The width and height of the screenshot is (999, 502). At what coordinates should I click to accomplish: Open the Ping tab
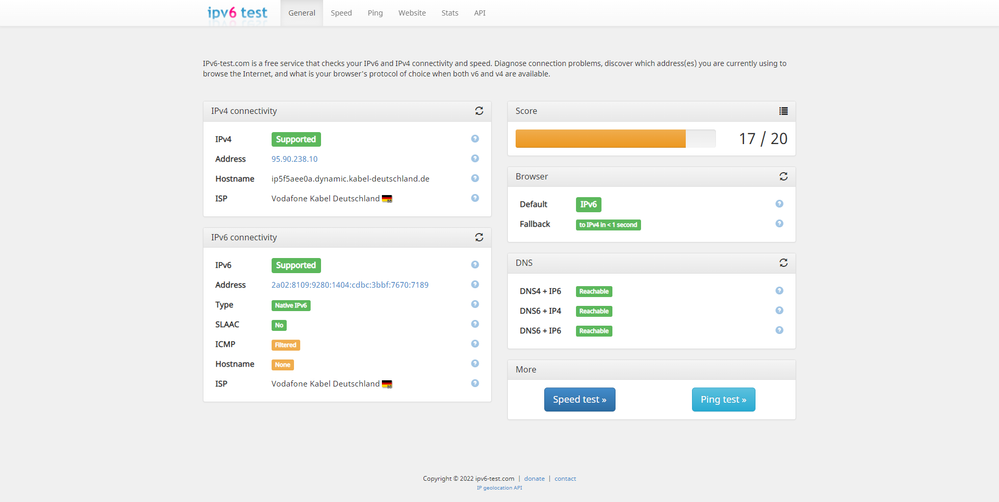point(375,13)
